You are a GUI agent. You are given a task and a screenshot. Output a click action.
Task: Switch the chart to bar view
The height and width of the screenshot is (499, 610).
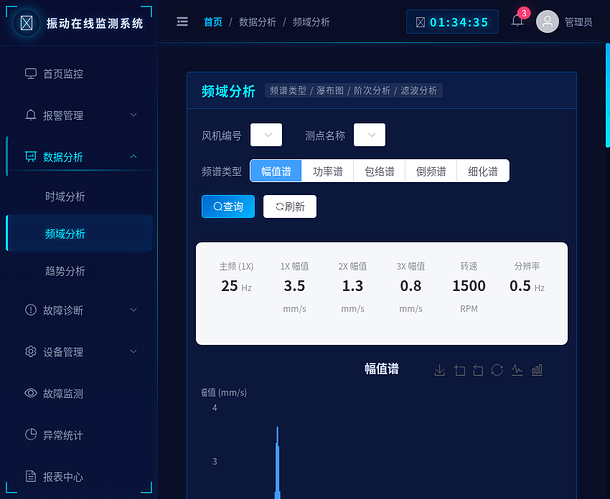click(x=537, y=370)
